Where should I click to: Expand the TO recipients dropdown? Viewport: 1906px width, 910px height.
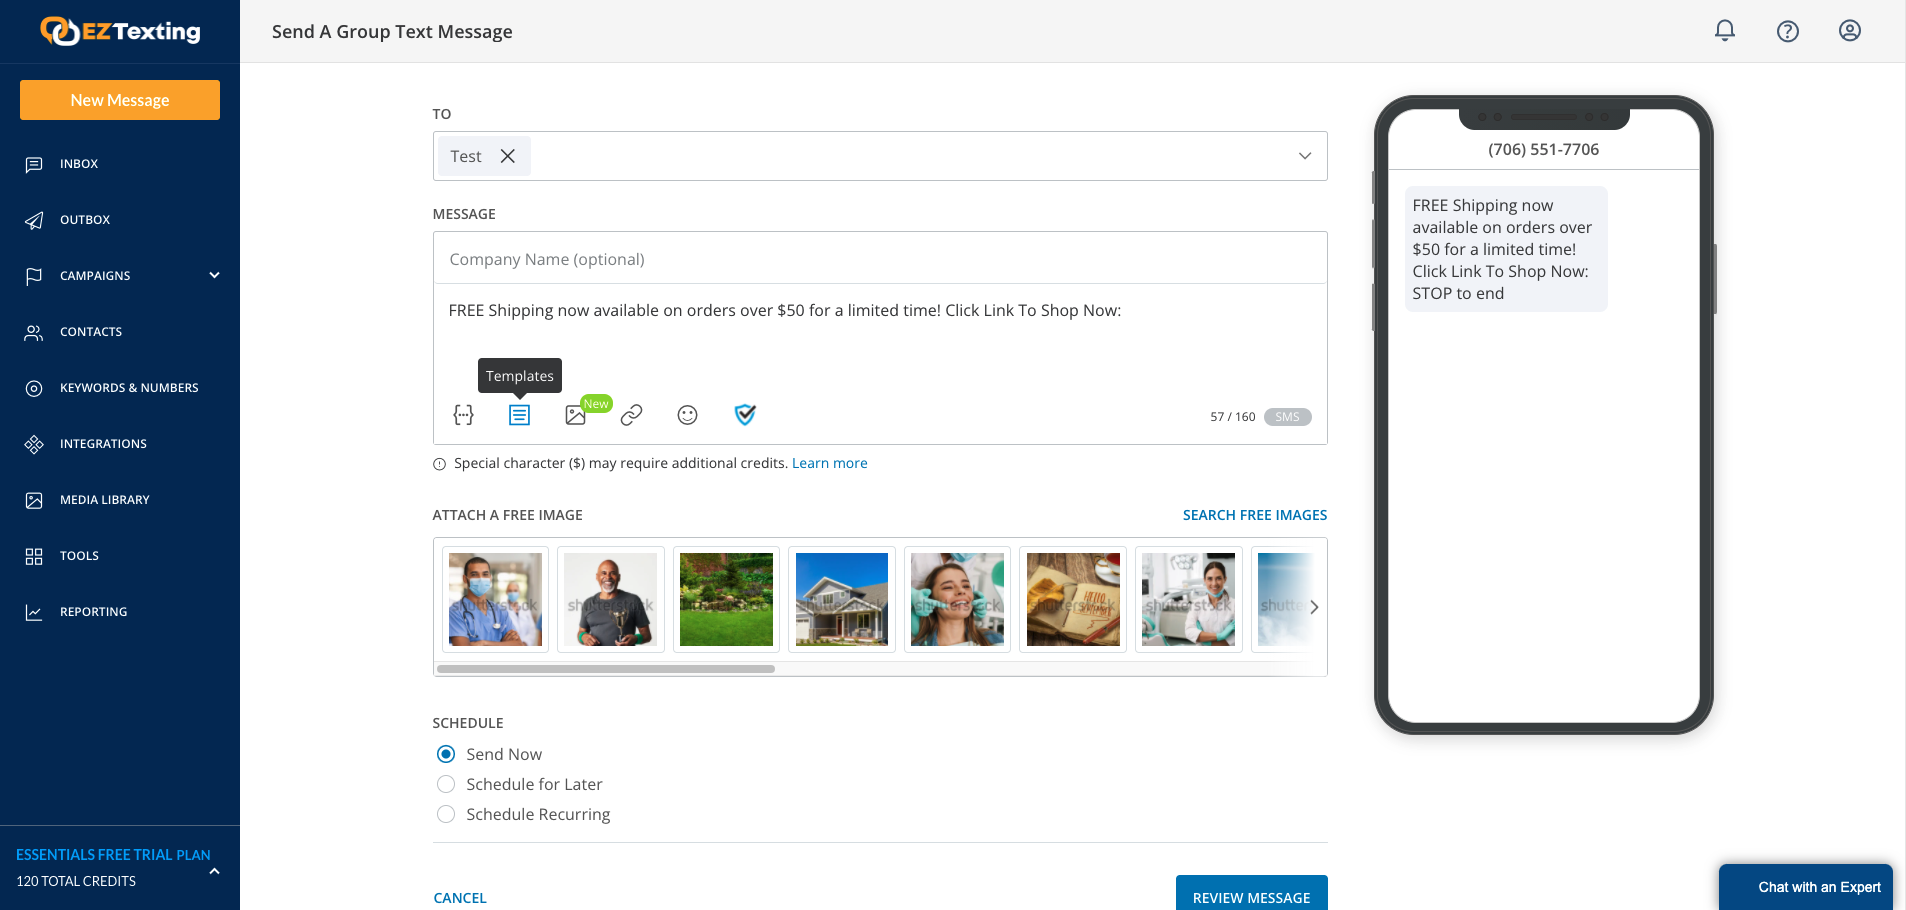(x=1304, y=156)
